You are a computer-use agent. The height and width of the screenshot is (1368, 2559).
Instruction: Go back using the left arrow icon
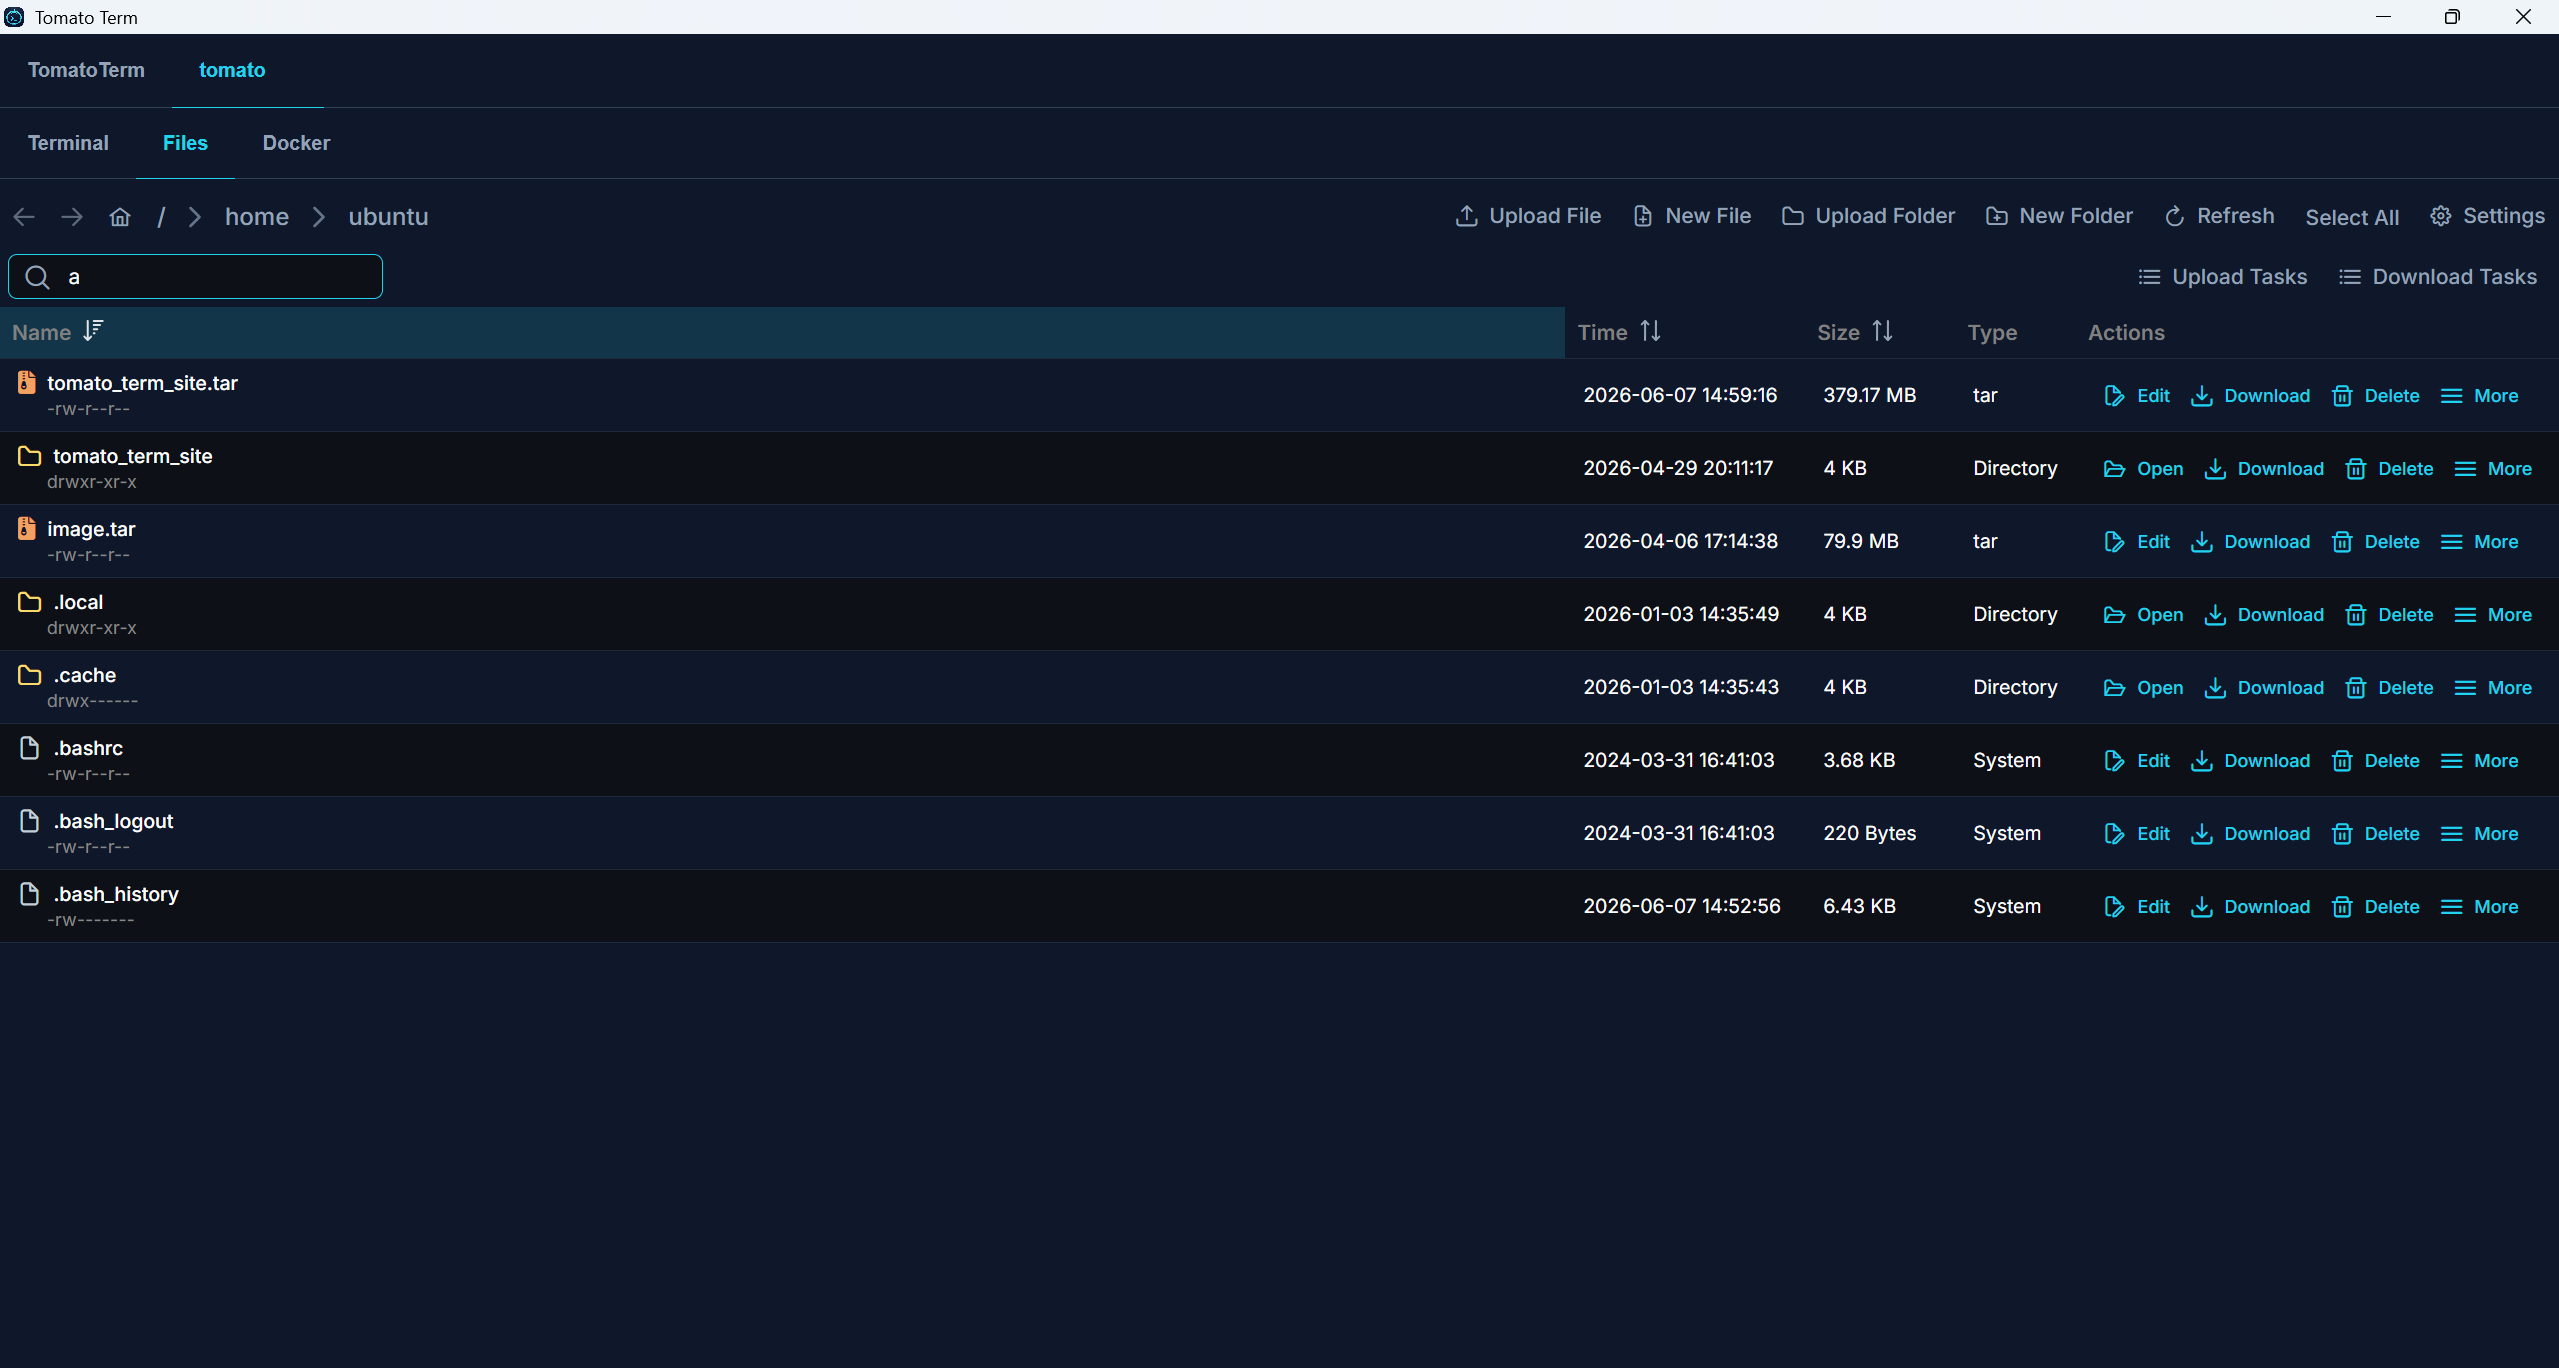[25, 217]
